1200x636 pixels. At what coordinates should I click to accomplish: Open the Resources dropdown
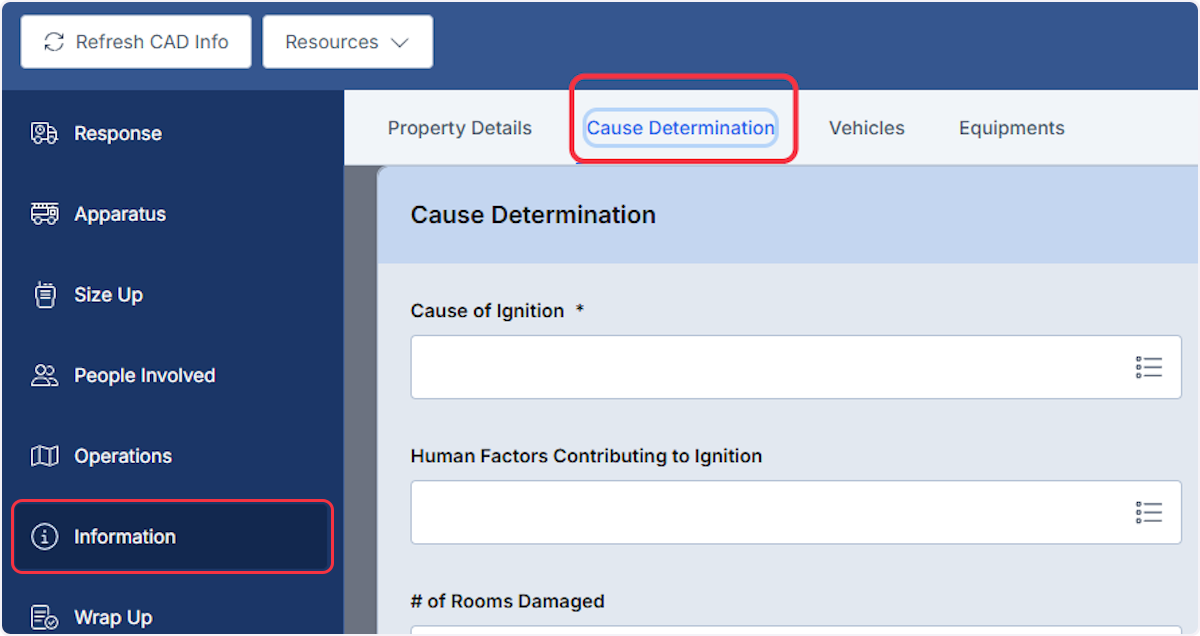[x=348, y=42]
